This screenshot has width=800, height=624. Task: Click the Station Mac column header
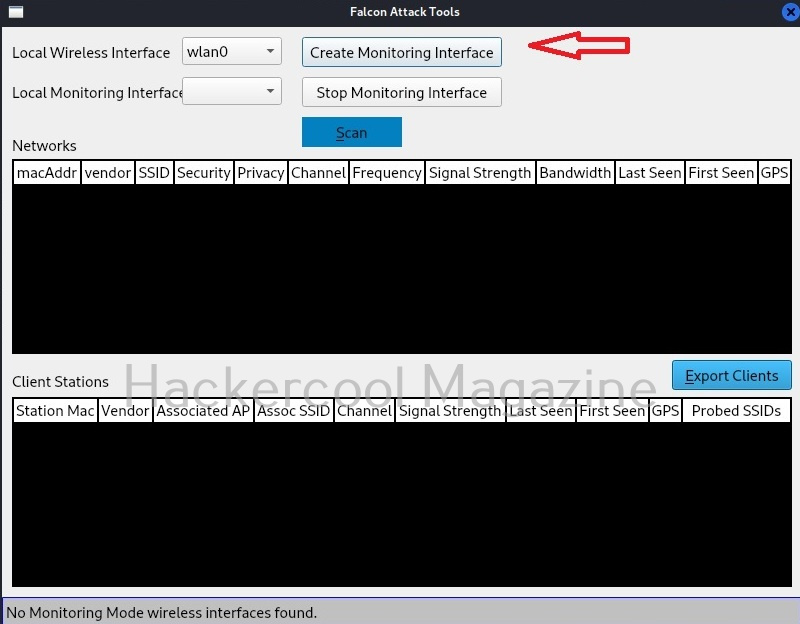pyautogui.click(x=55, y=411)
